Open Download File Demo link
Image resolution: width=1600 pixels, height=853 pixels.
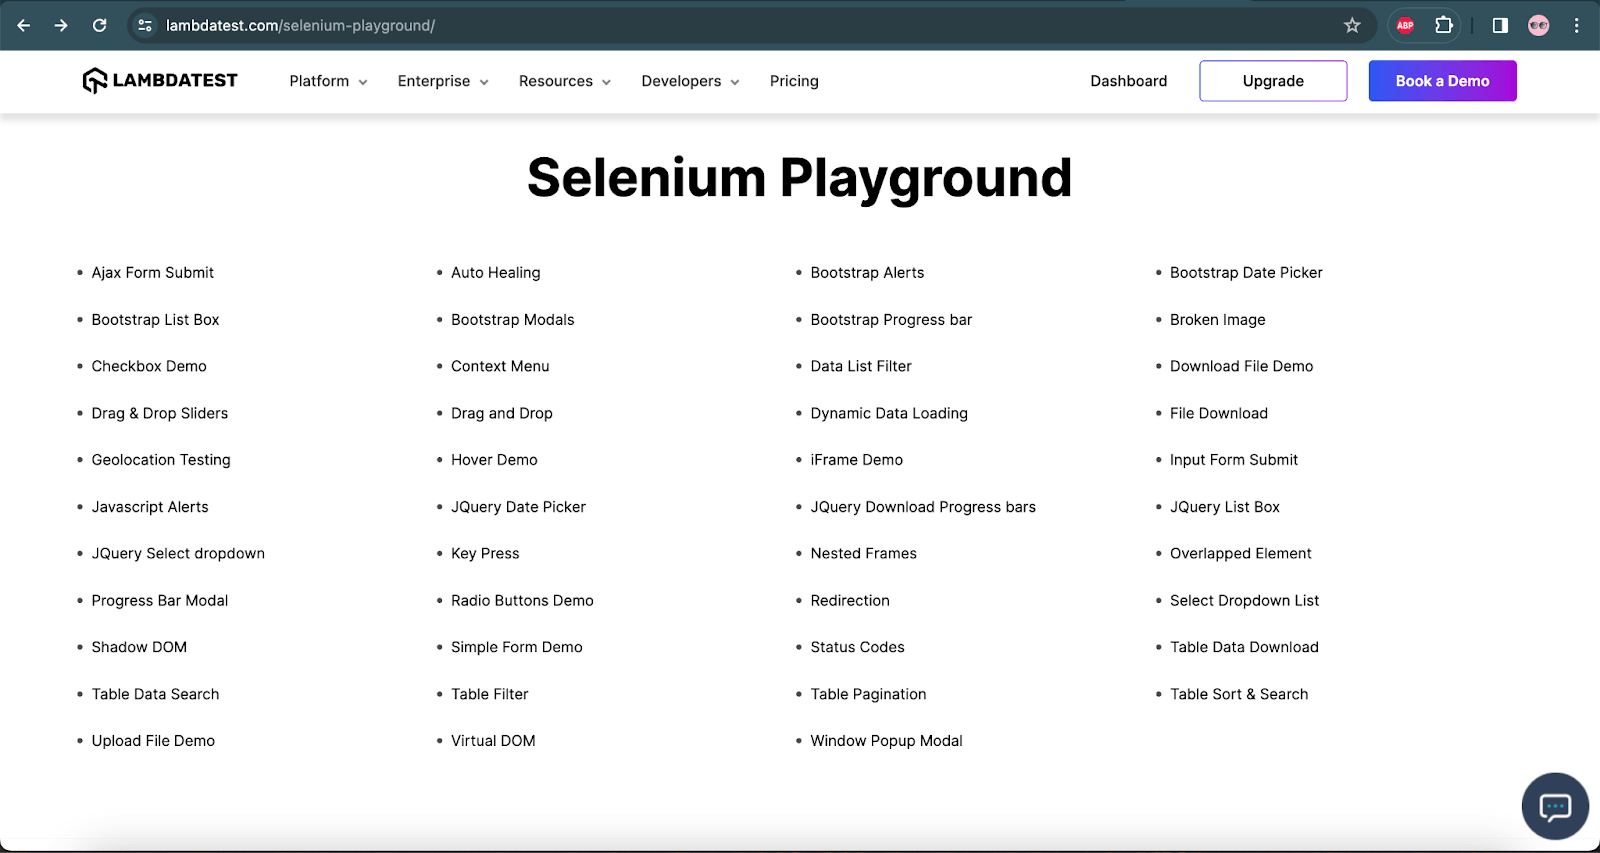[1241, 366]
